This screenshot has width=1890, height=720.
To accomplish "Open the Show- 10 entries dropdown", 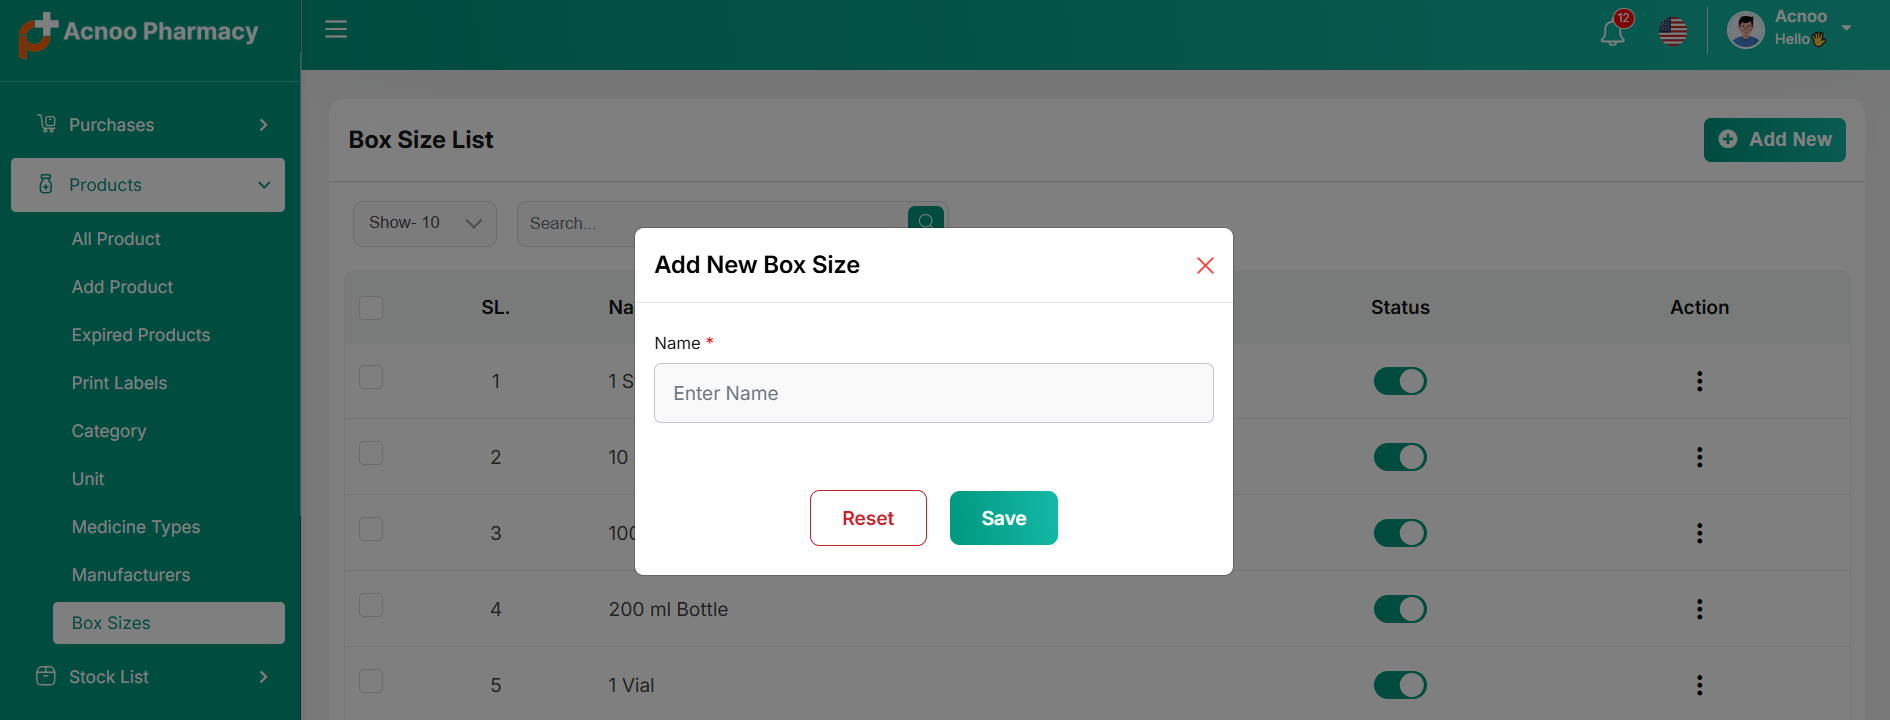I will (424, 223).
